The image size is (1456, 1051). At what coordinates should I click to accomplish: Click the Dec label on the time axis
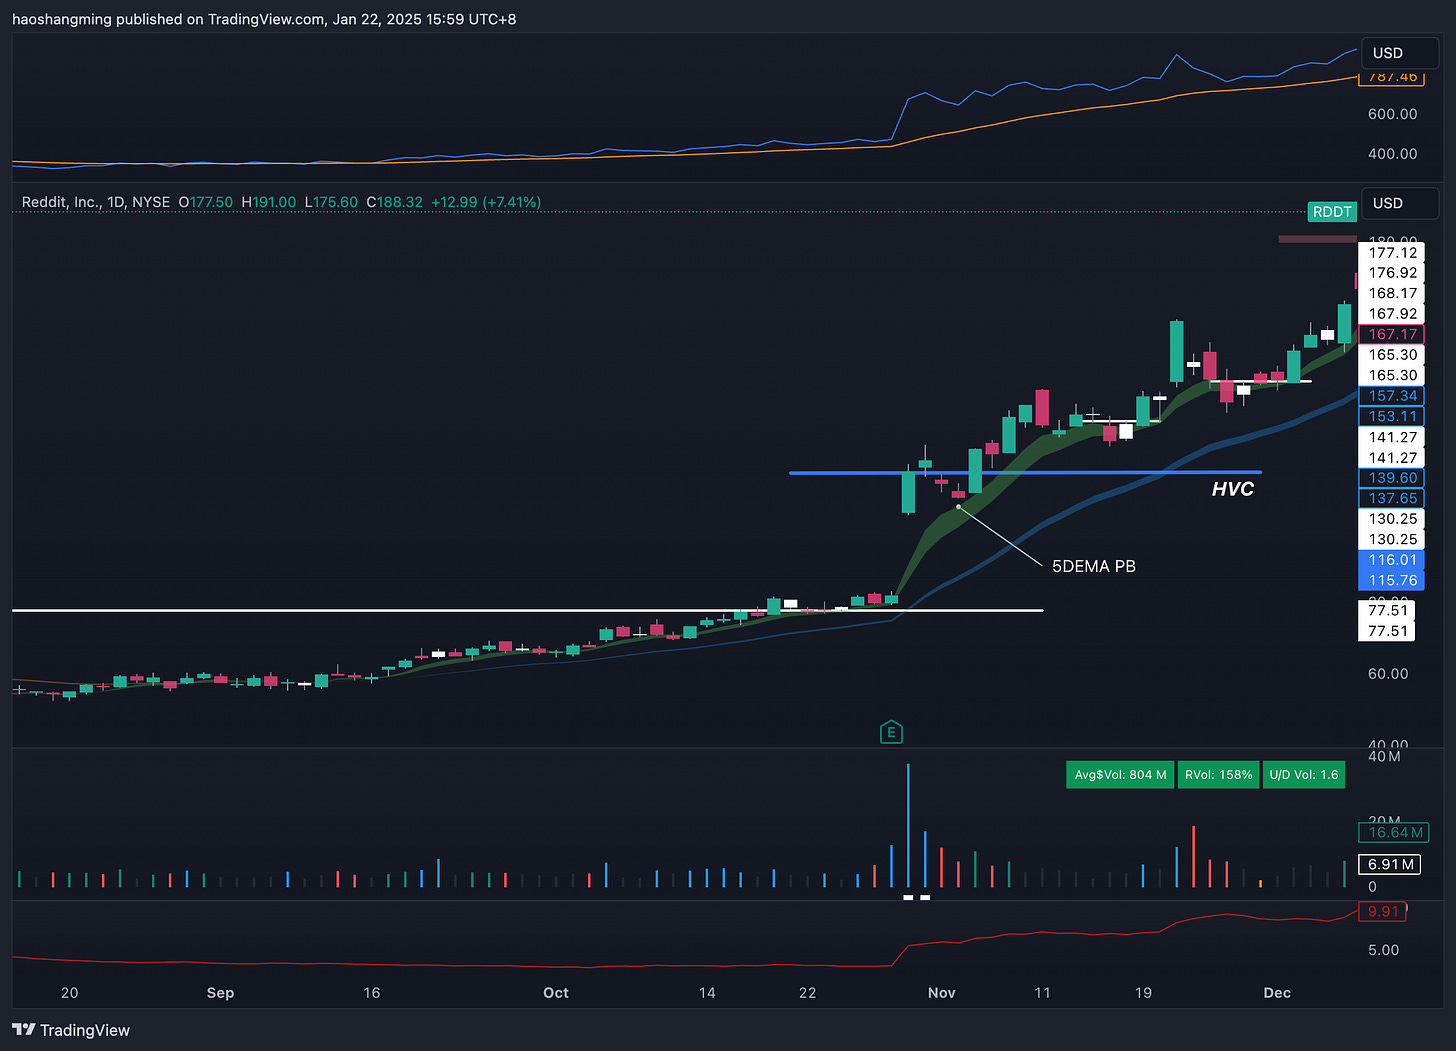coord(1277,993)
